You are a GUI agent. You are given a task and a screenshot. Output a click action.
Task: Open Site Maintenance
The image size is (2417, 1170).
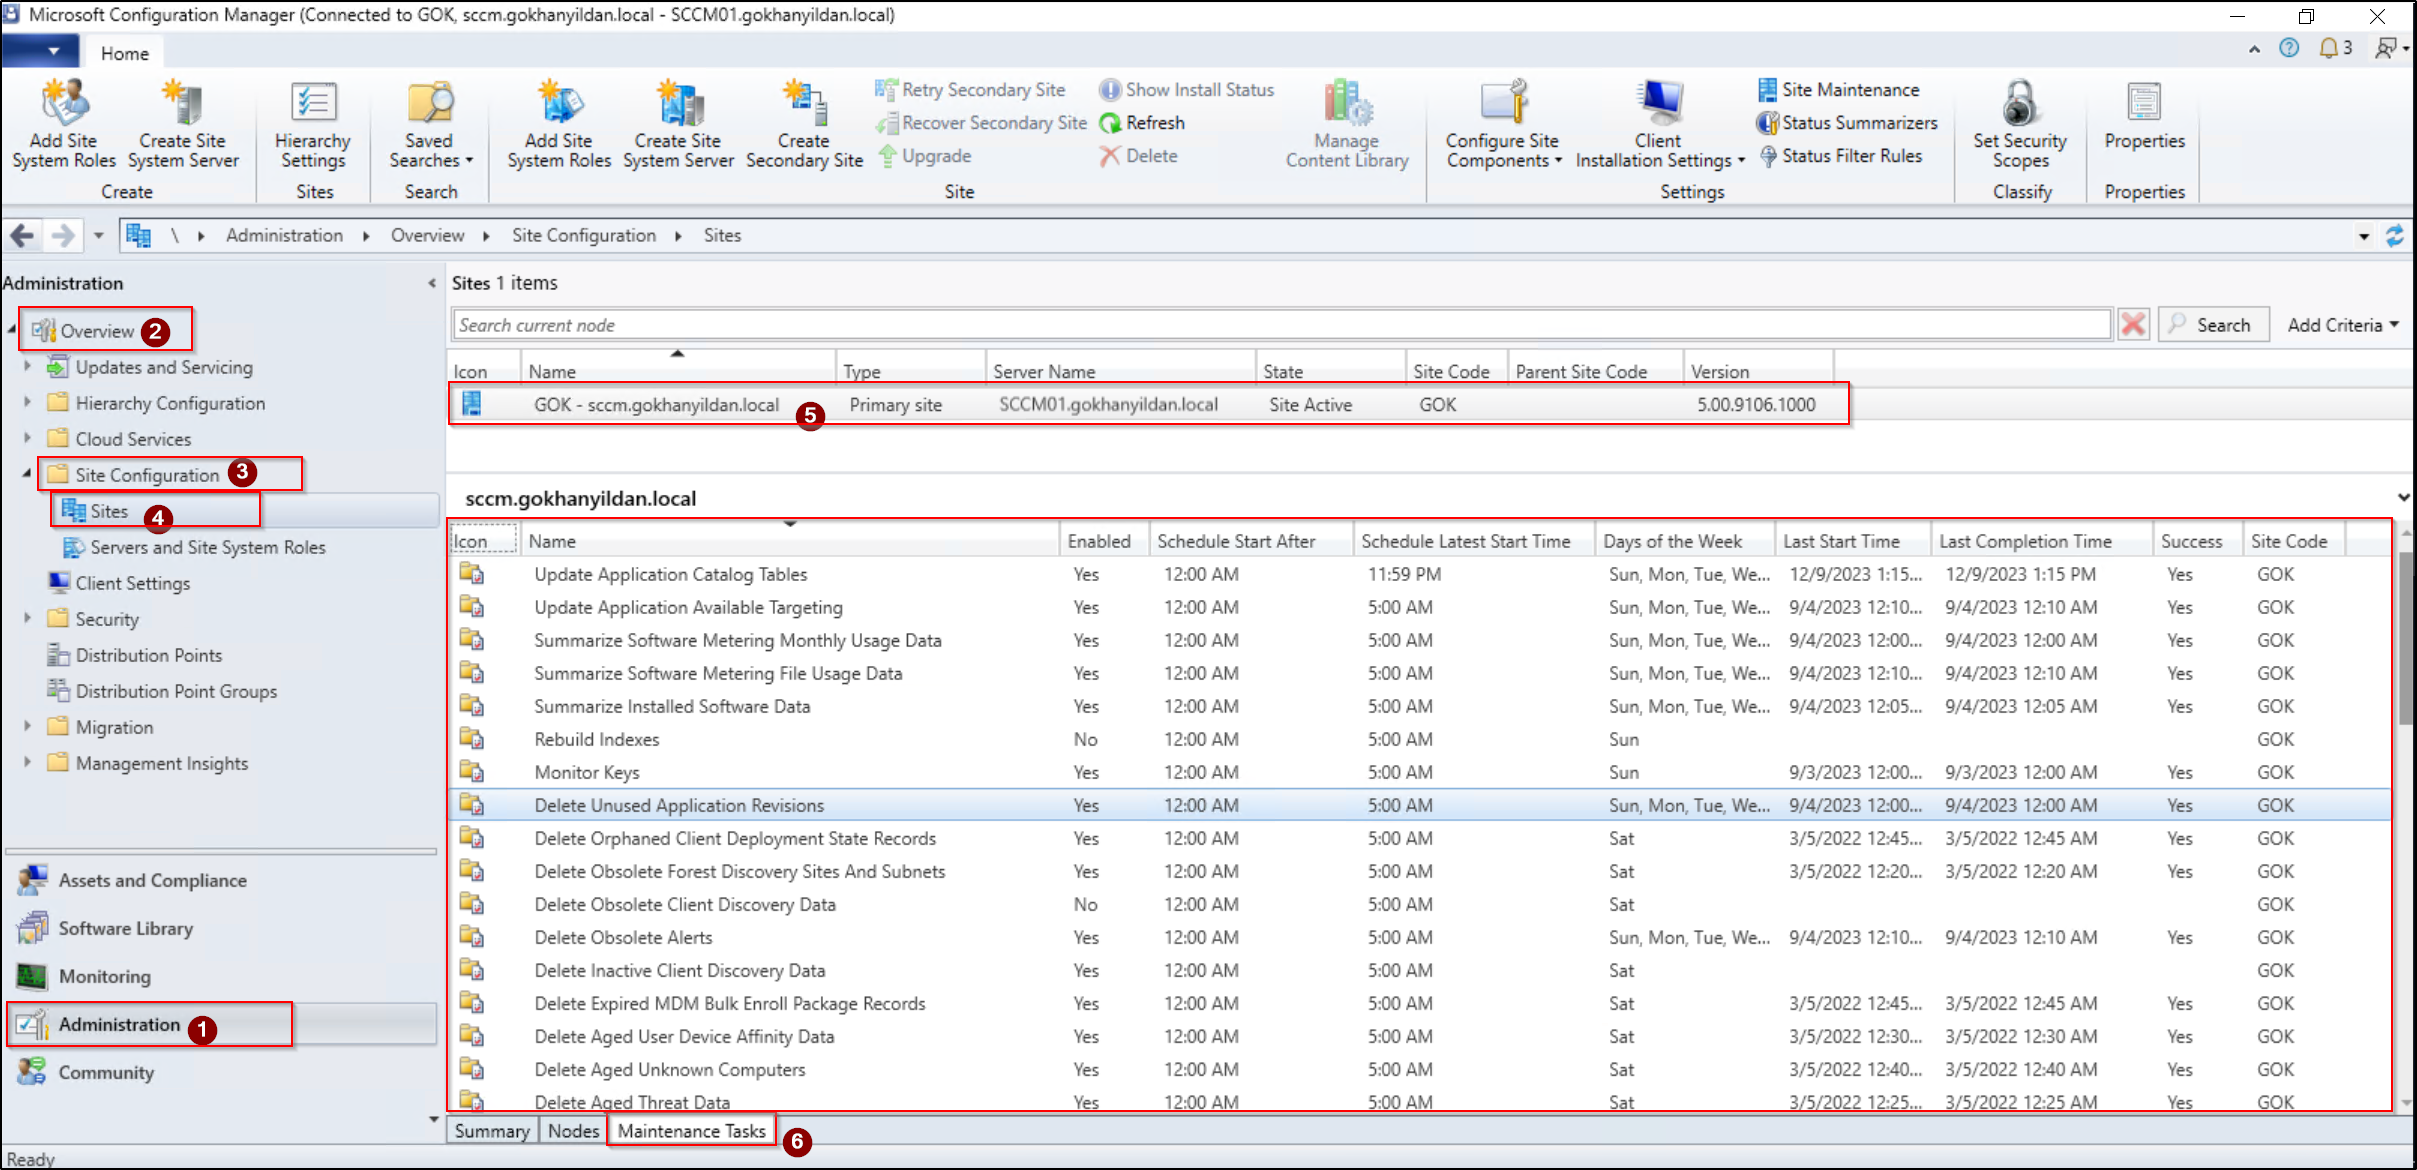(1839, 90)
